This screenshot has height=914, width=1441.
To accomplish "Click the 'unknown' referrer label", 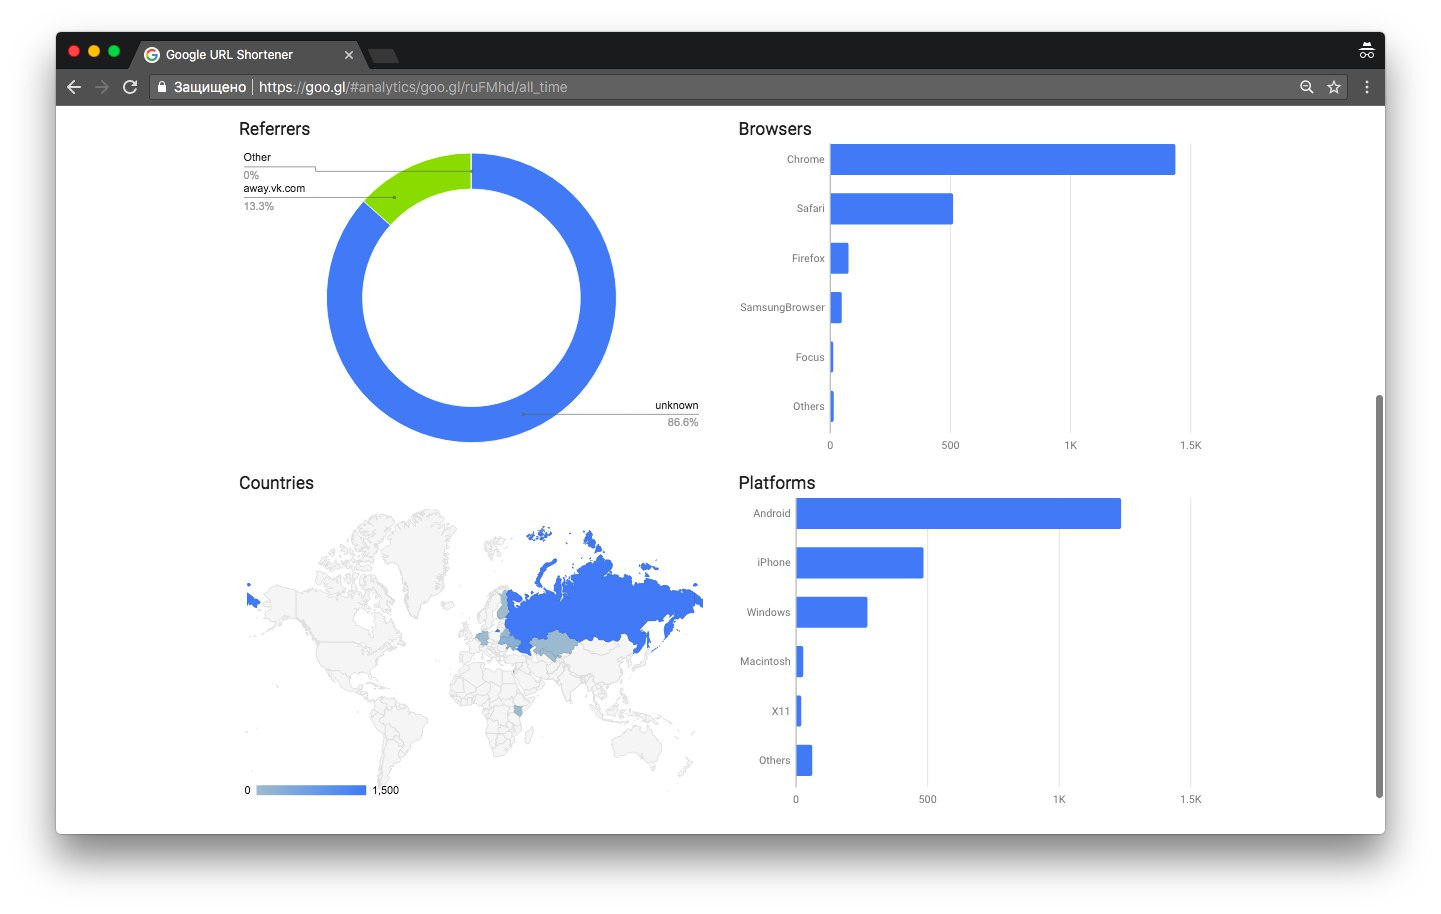I will (x=677, y=405).
